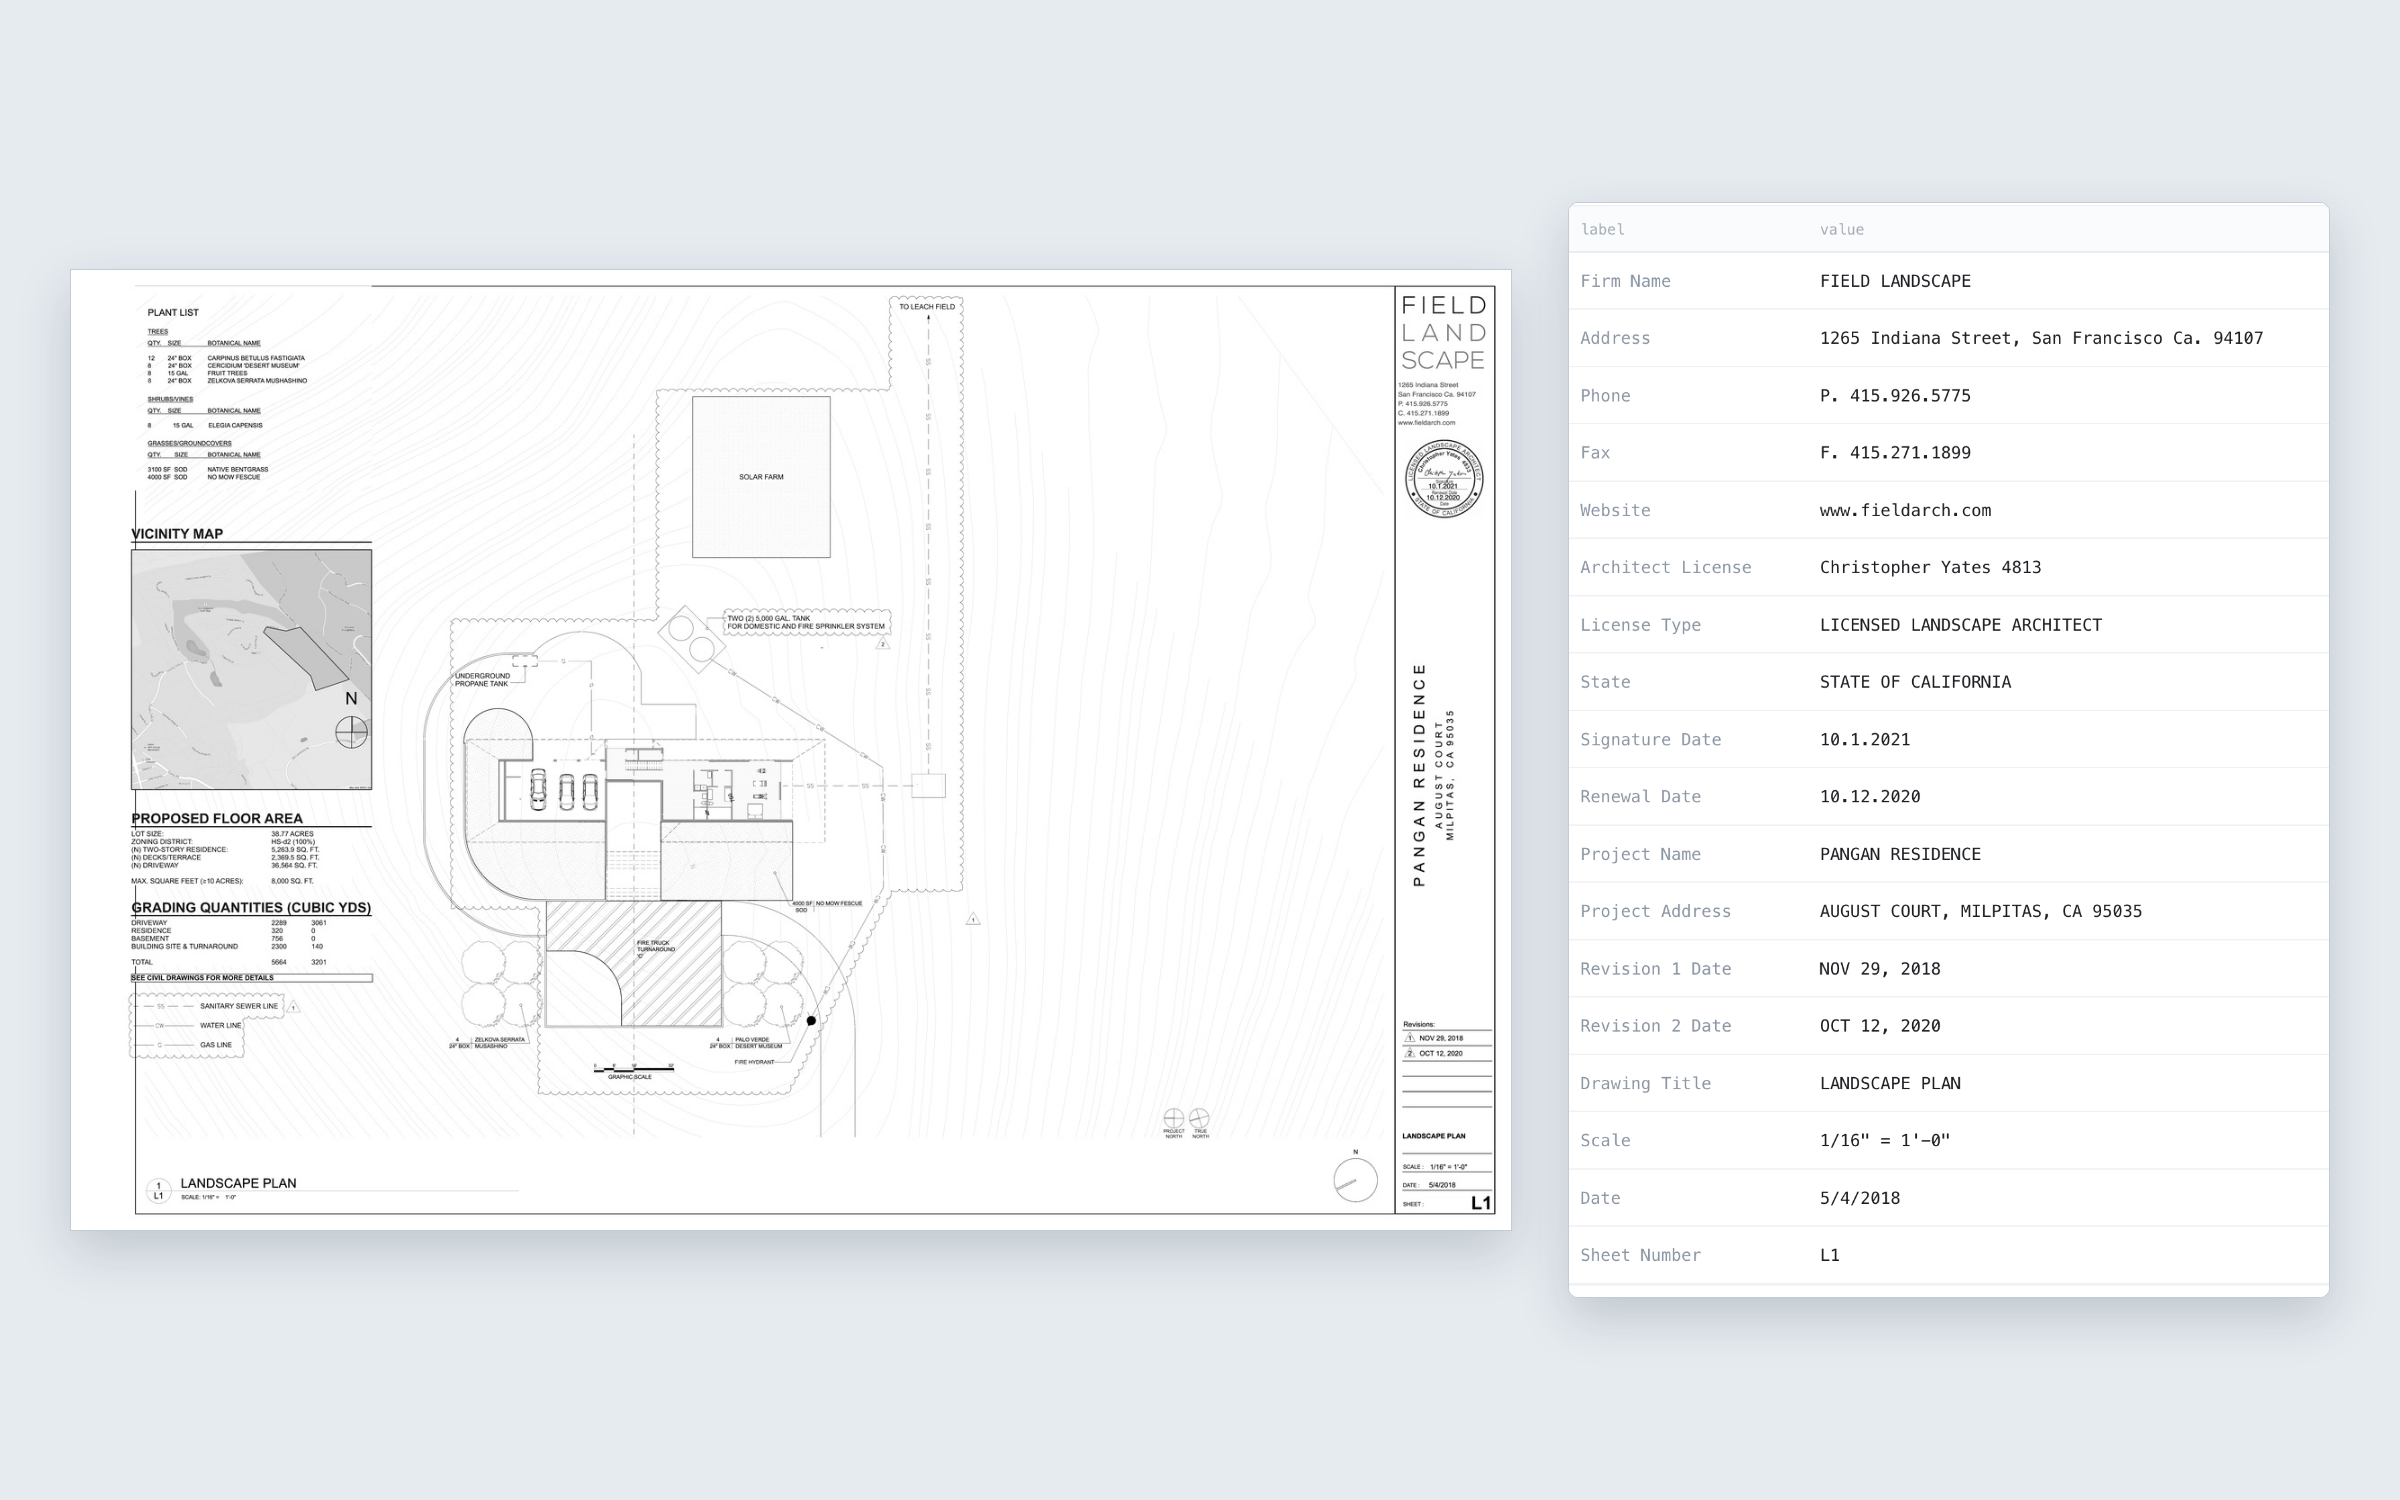Select Revision 1 Date value NOV 29, 2018
Viewport: 2400px width, 1500px height.
(x=1880, y=969)
